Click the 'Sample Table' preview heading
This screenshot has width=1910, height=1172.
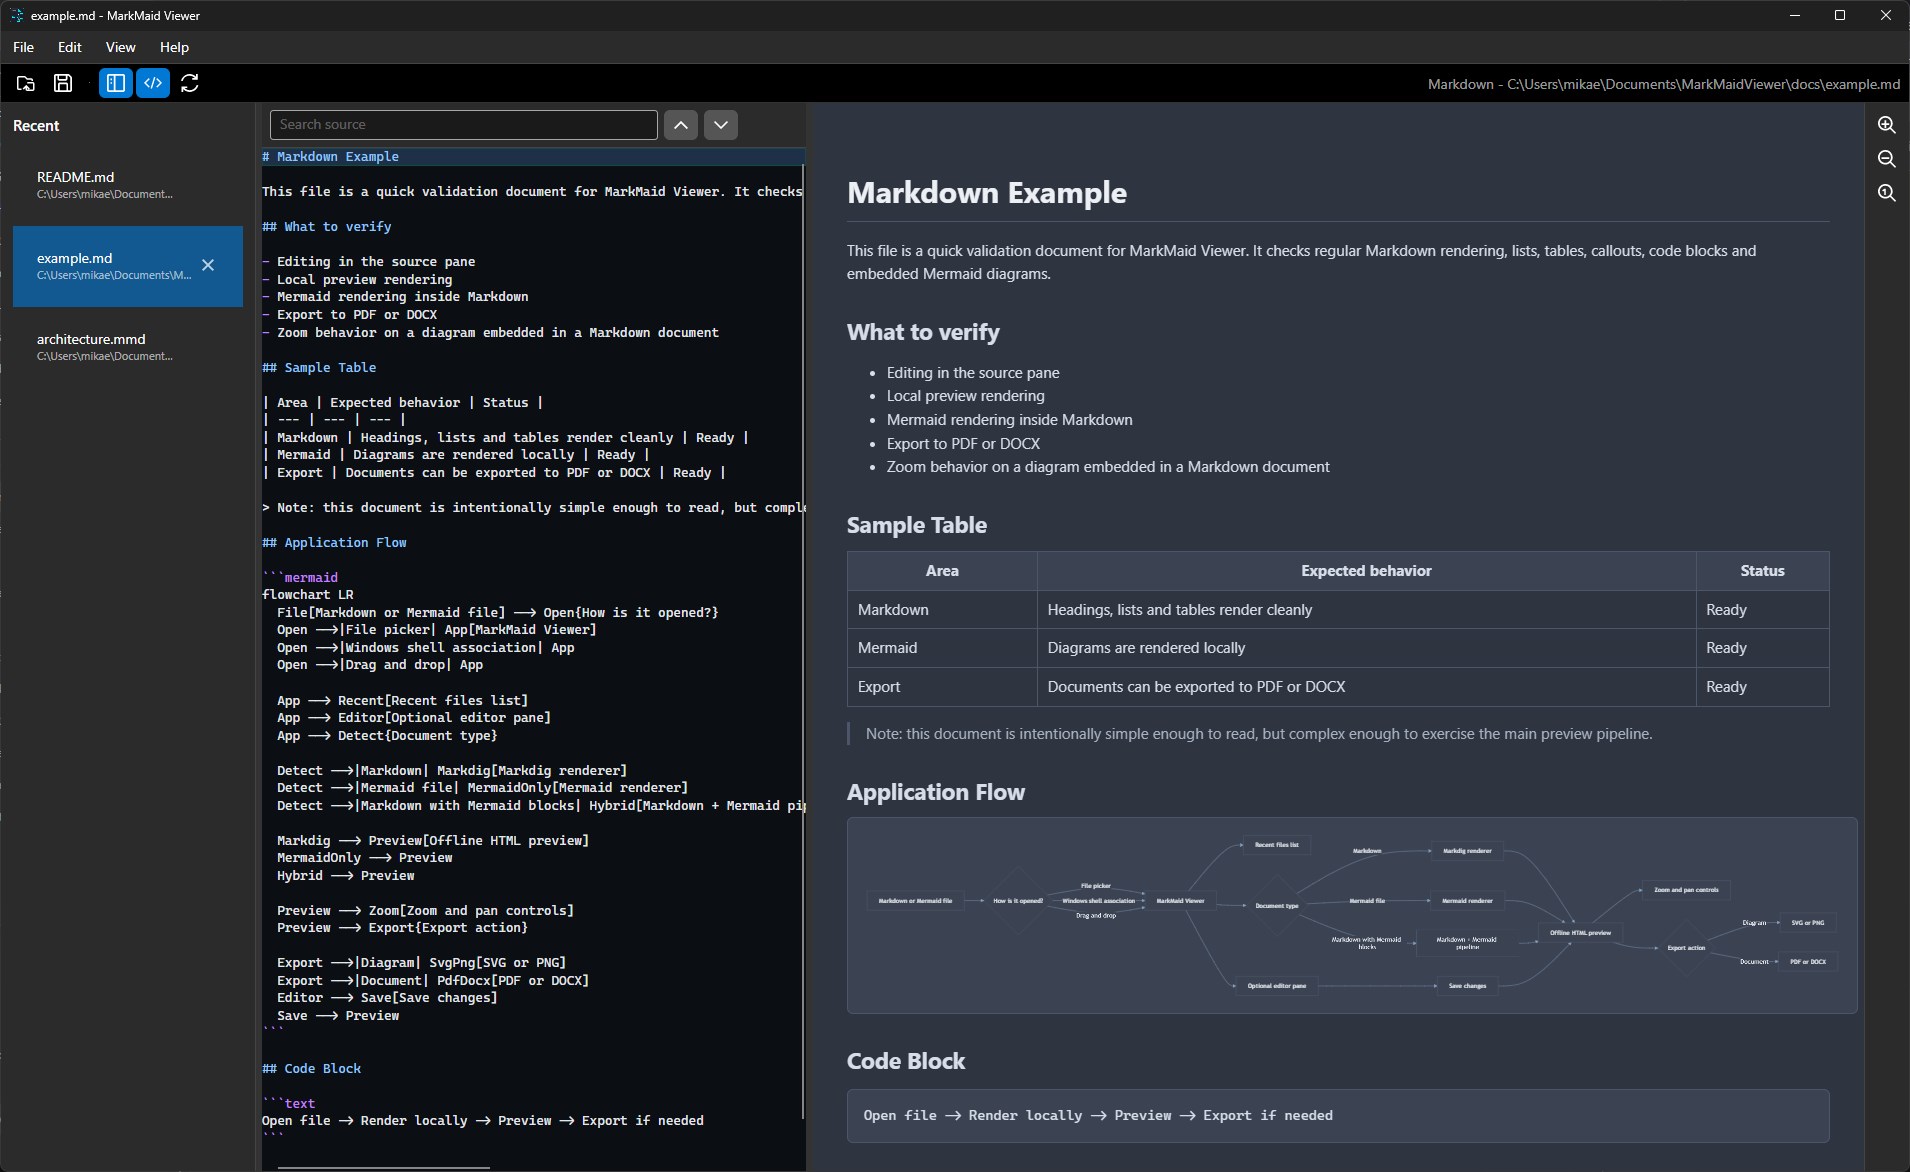917,525
